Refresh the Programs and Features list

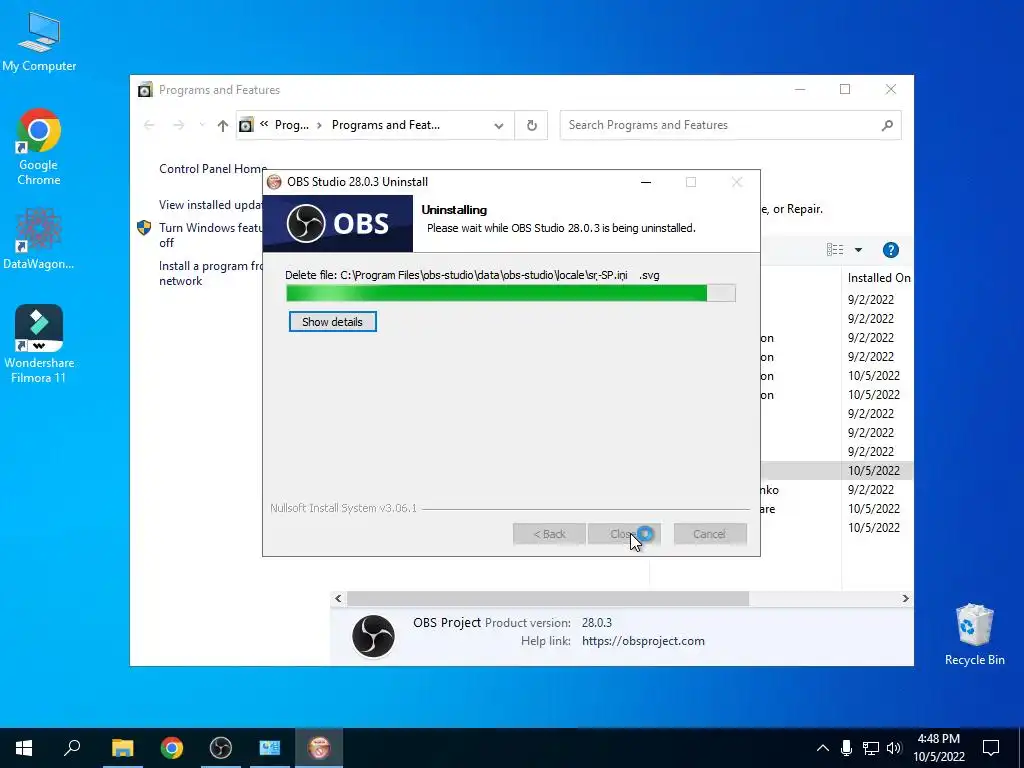(x=532, y=125)
